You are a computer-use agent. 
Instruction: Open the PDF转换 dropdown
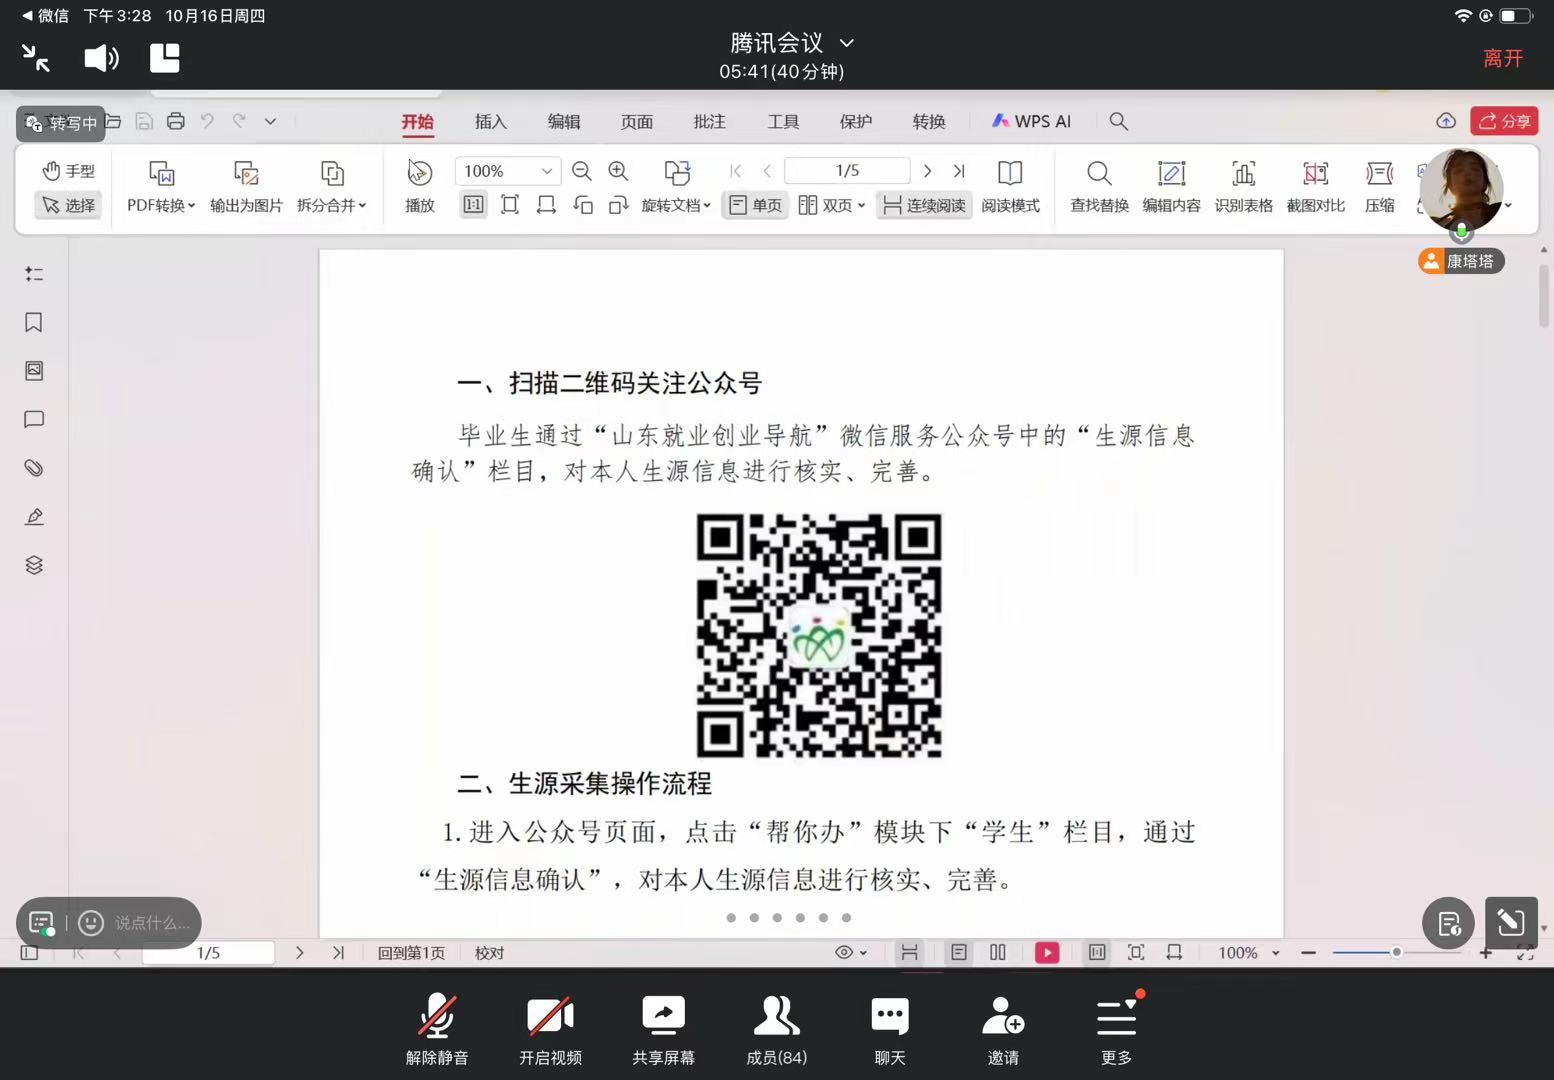coord(161,187)
